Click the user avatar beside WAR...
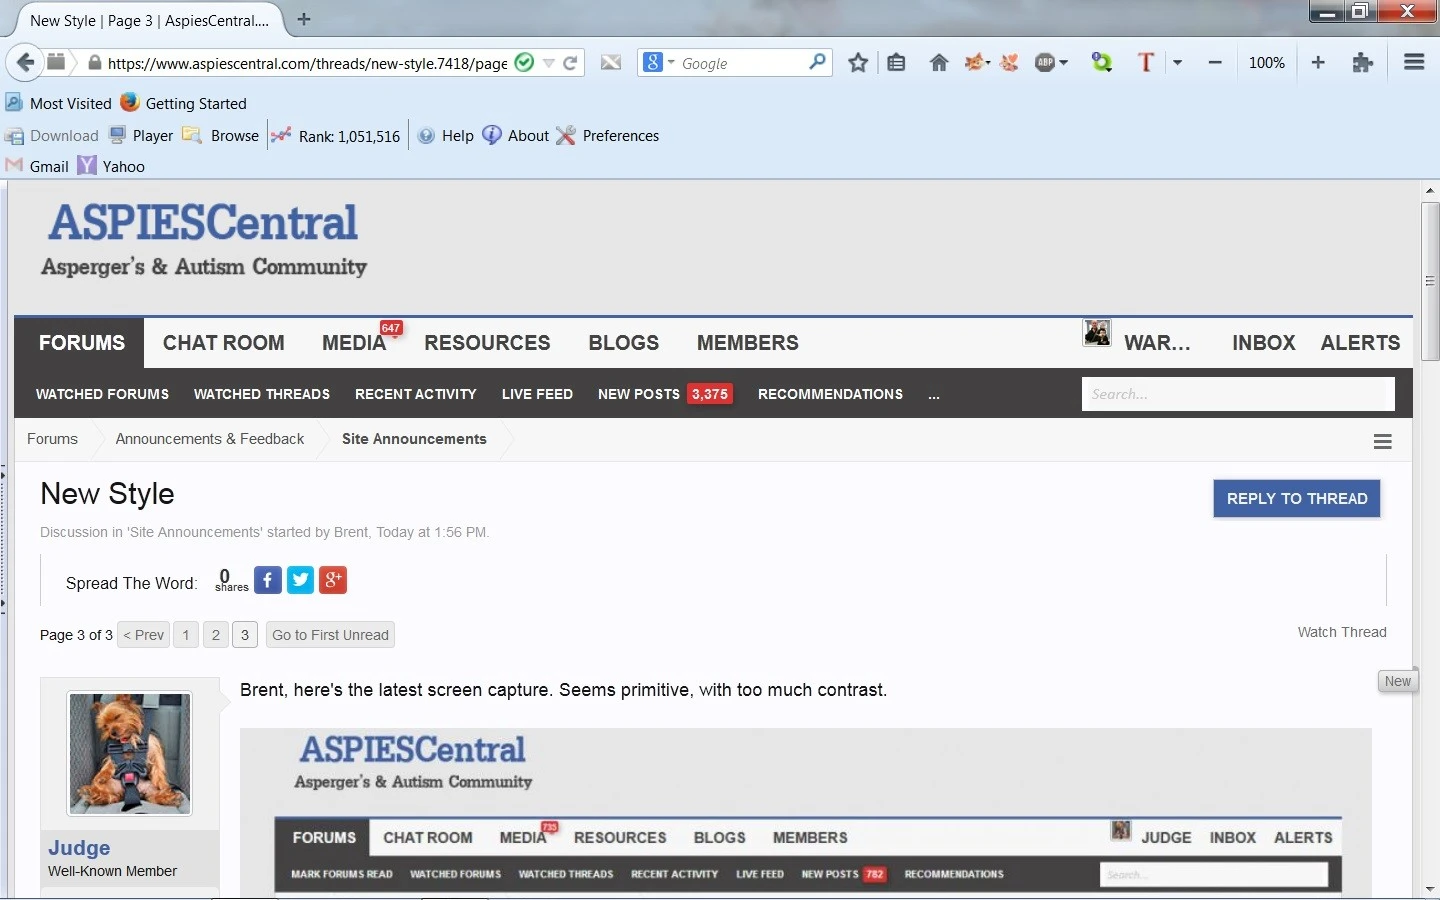The height and width of the screenshot is (900, 1440). pos(1097,333)
